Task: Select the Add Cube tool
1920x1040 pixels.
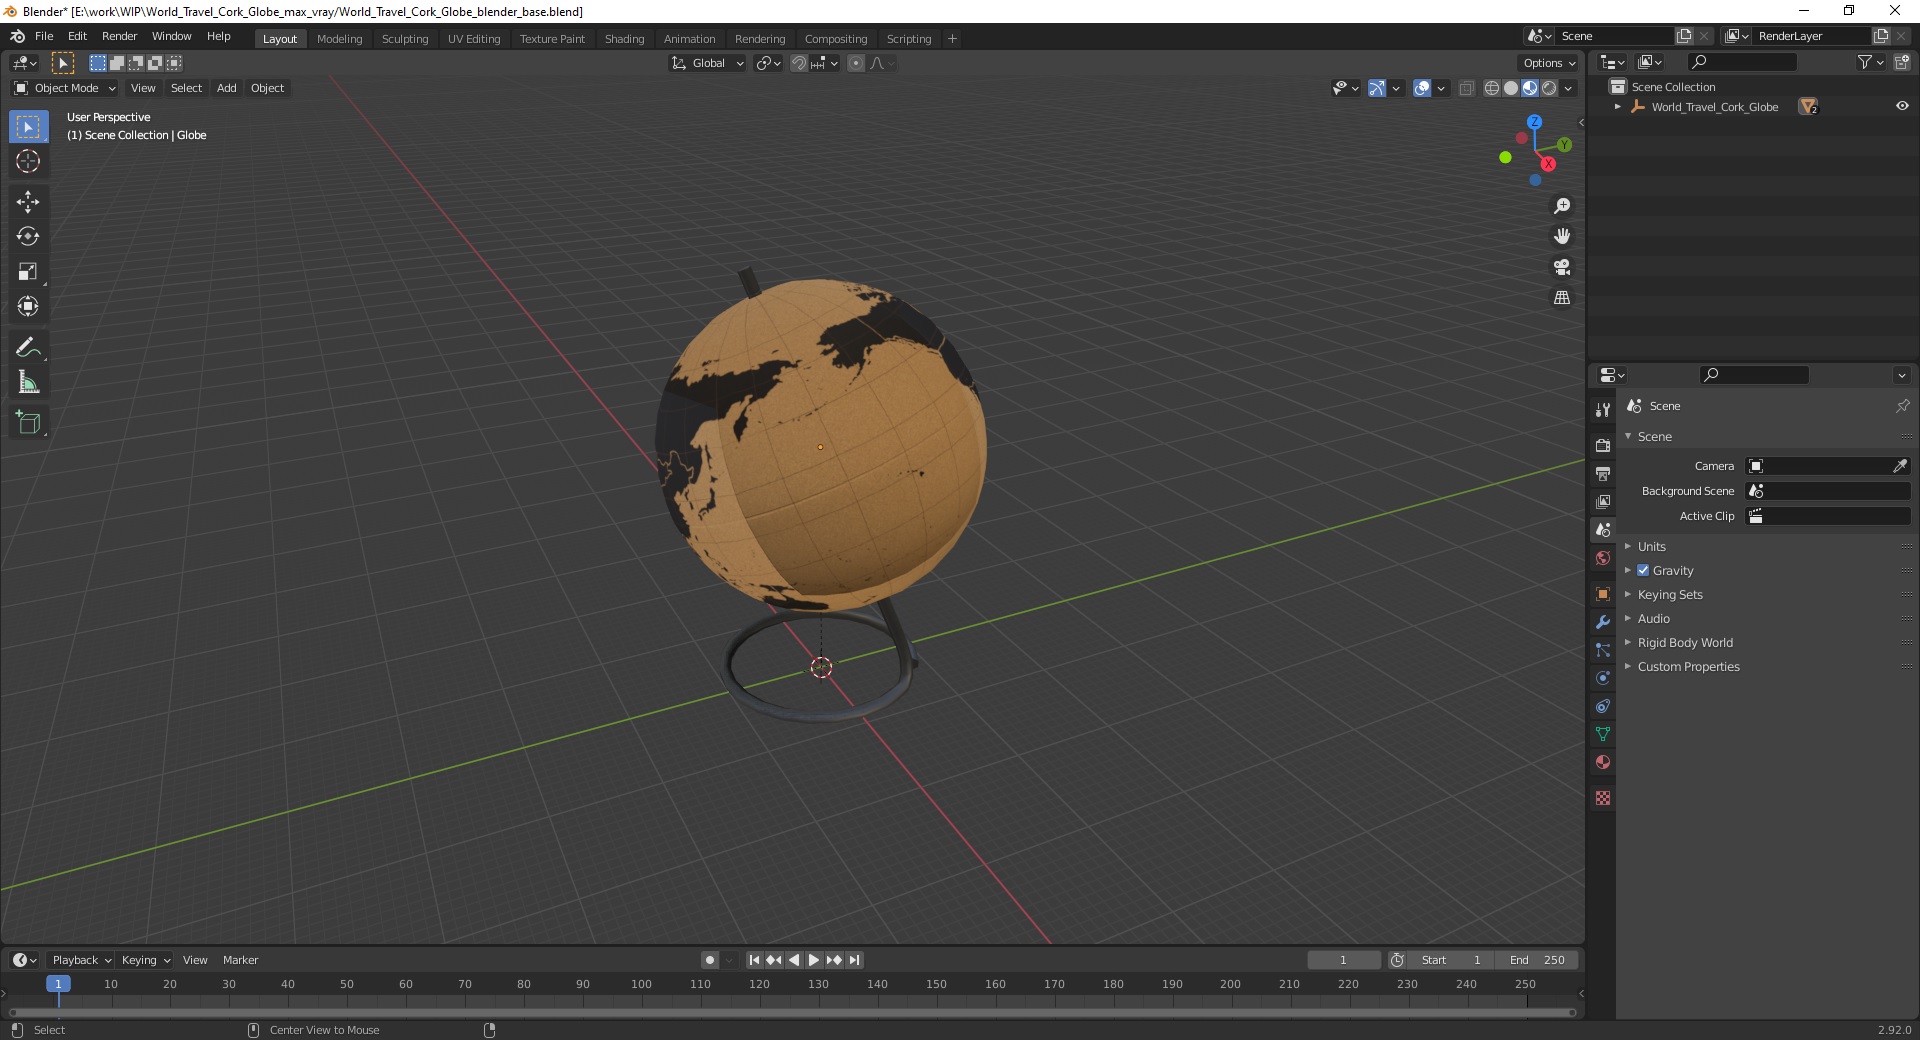Action: coord(28,423)
